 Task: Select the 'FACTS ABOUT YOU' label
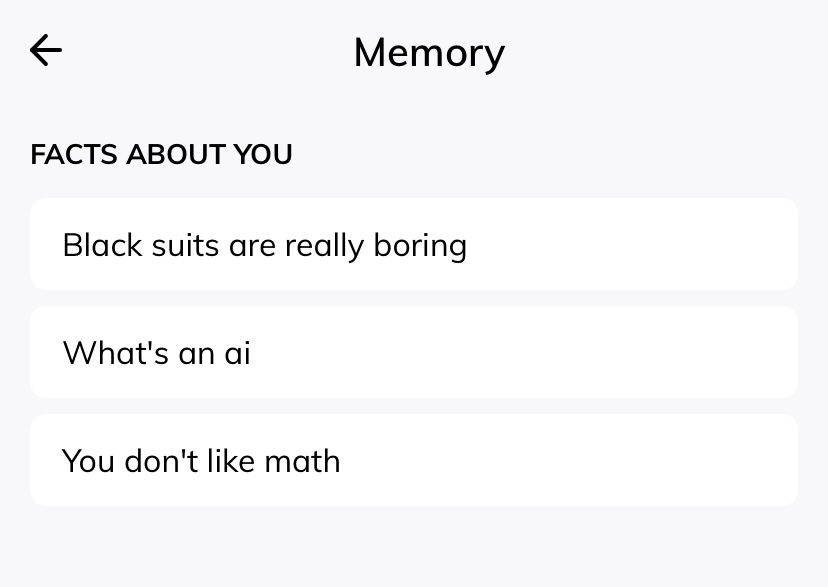(x=161, y=155)
